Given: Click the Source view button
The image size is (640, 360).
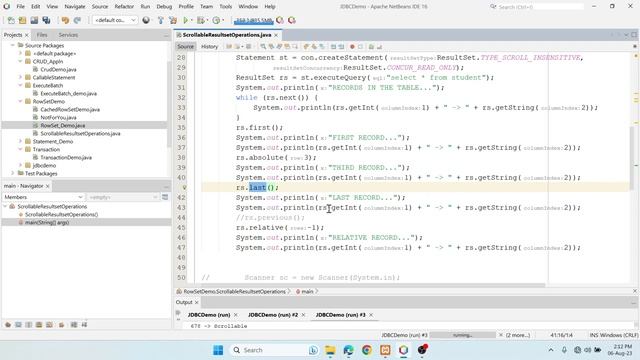Looking at the screenshot, I should tap(185, 47).
